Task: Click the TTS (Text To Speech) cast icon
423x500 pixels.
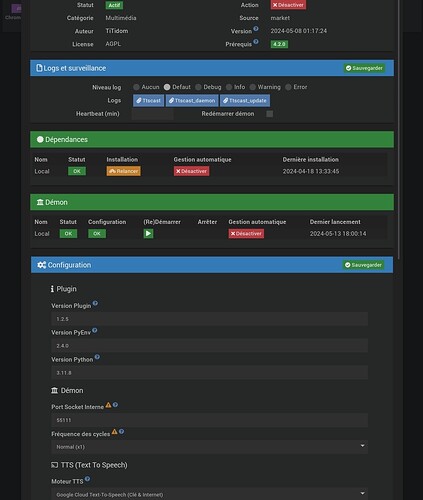Action: [54, 465]
